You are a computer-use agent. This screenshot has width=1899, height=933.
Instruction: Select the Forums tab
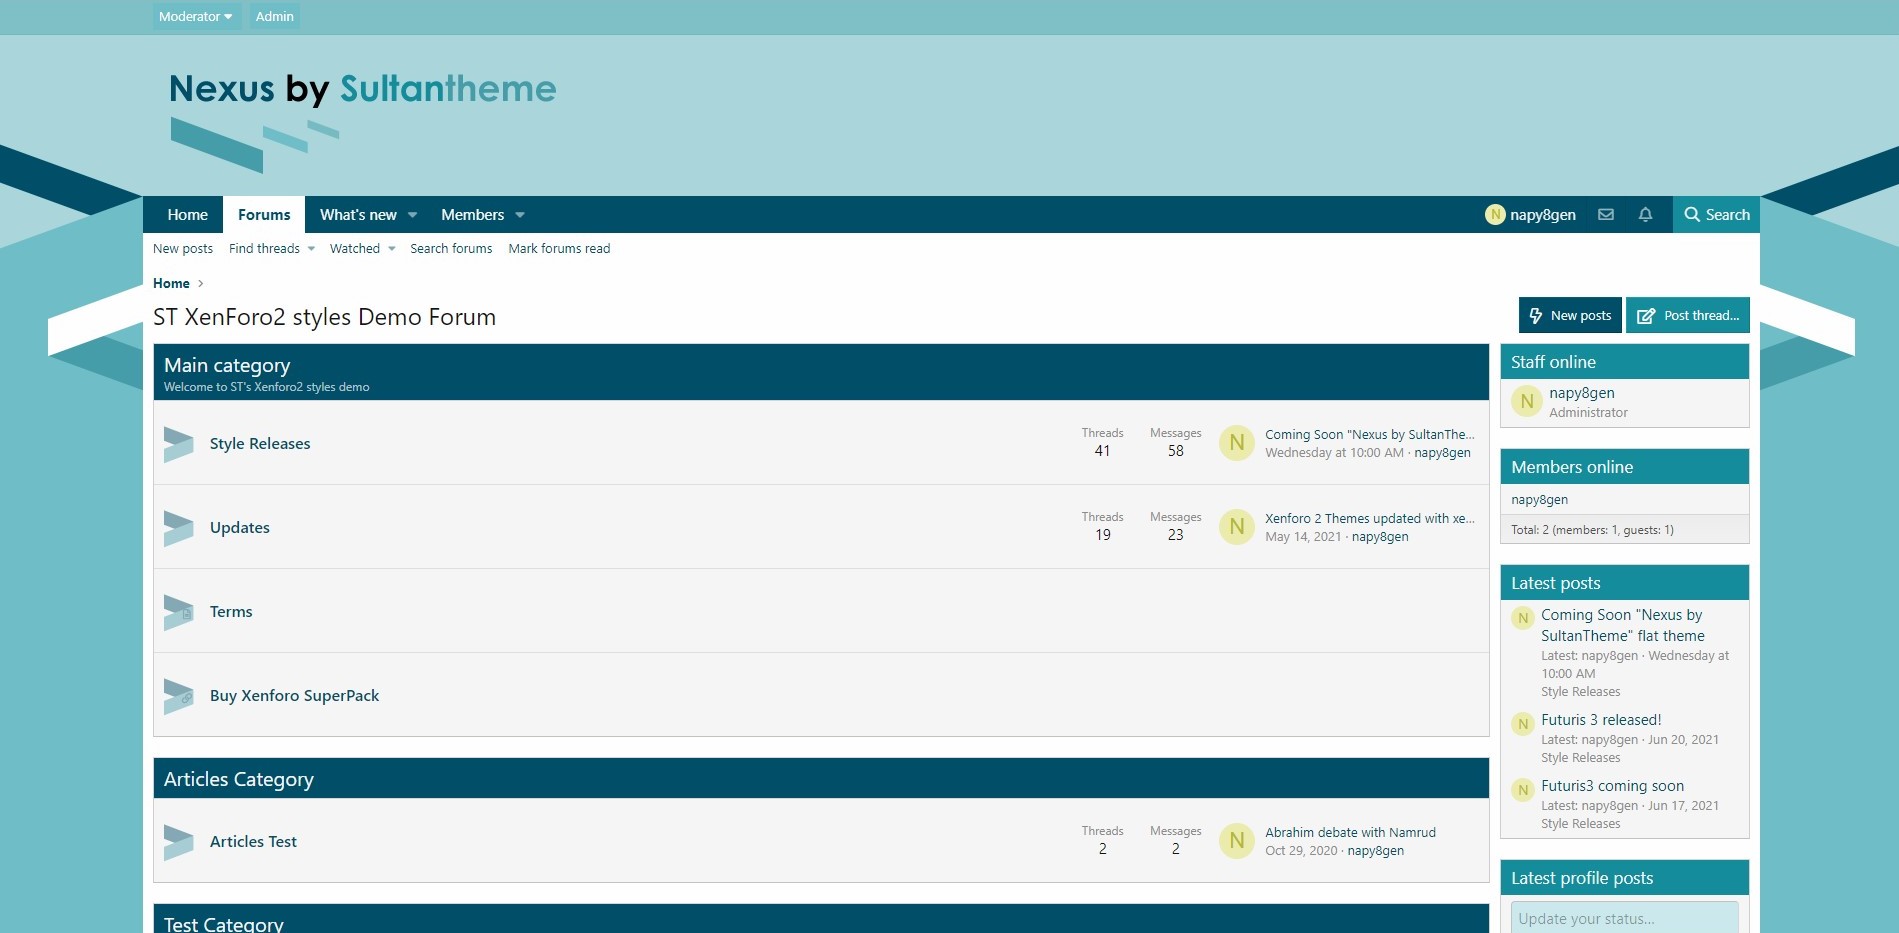(x=264, y=215)
